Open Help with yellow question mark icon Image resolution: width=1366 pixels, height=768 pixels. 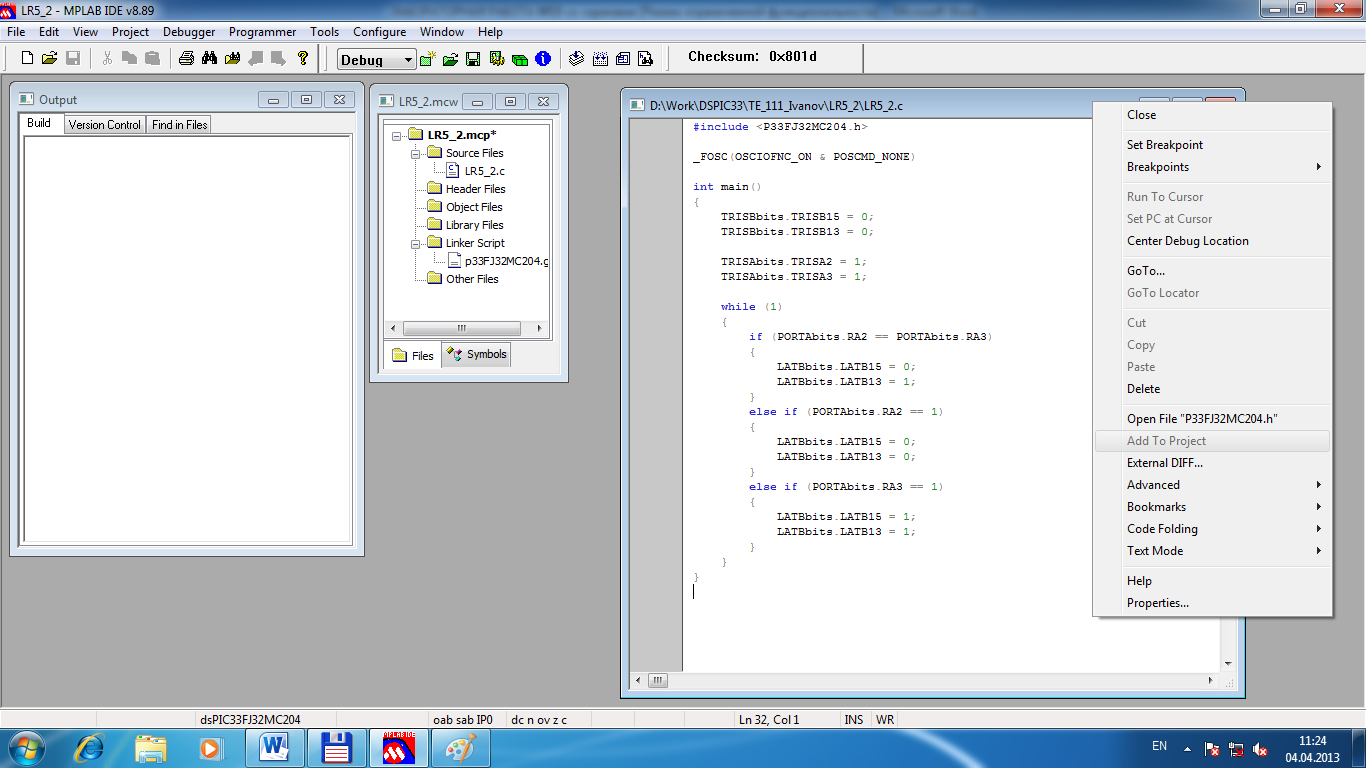[x=303, y=58]
